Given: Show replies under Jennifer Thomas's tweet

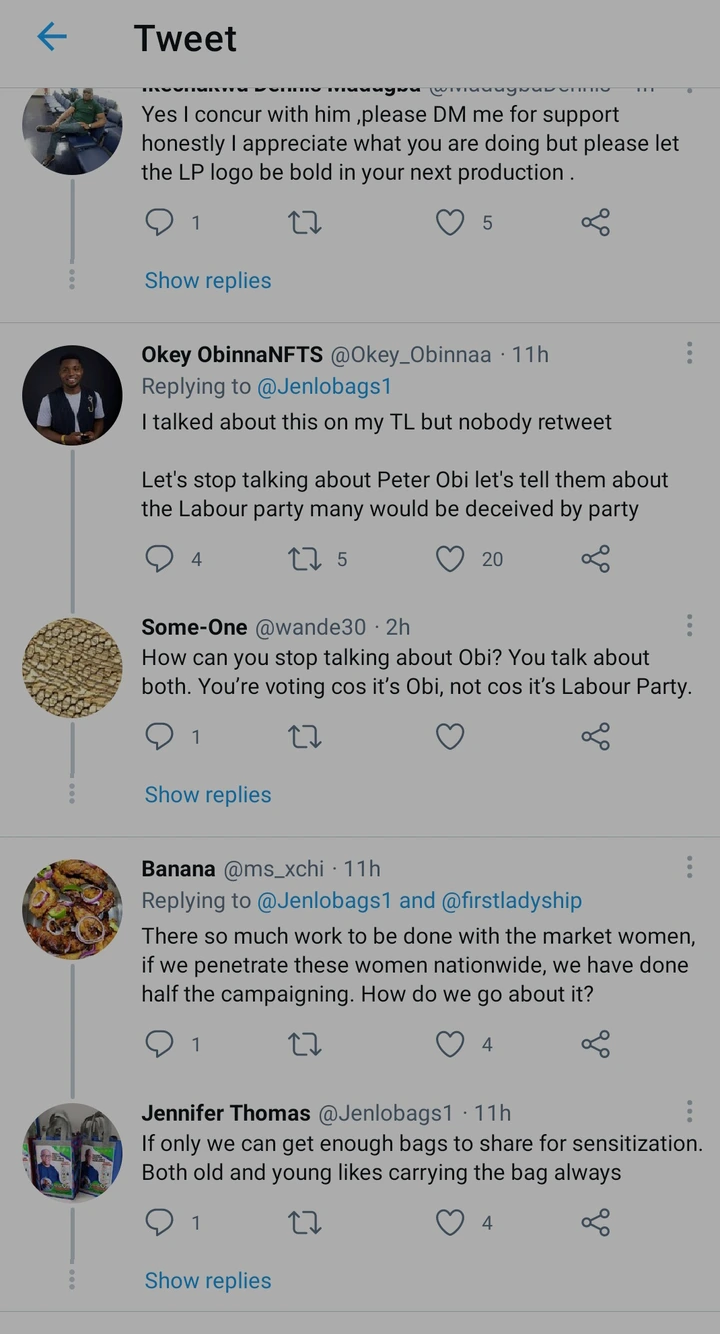Looking at the screenshot, I should [208, 1281].
